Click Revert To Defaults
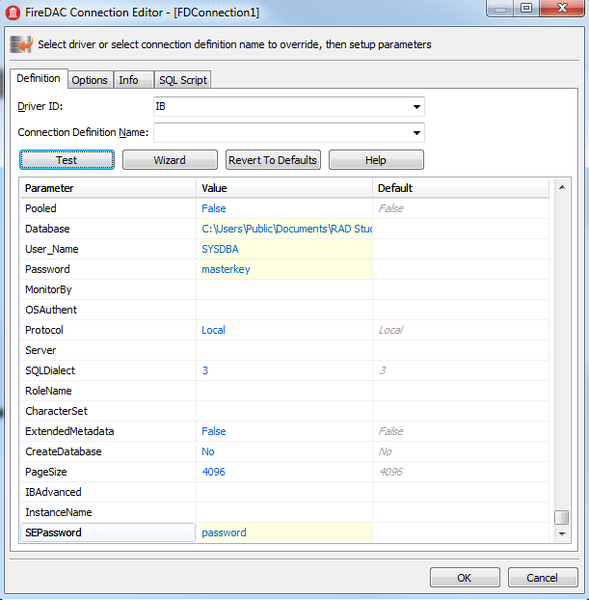The height and width of the screenshot is (600, 589). coord(273,160)
